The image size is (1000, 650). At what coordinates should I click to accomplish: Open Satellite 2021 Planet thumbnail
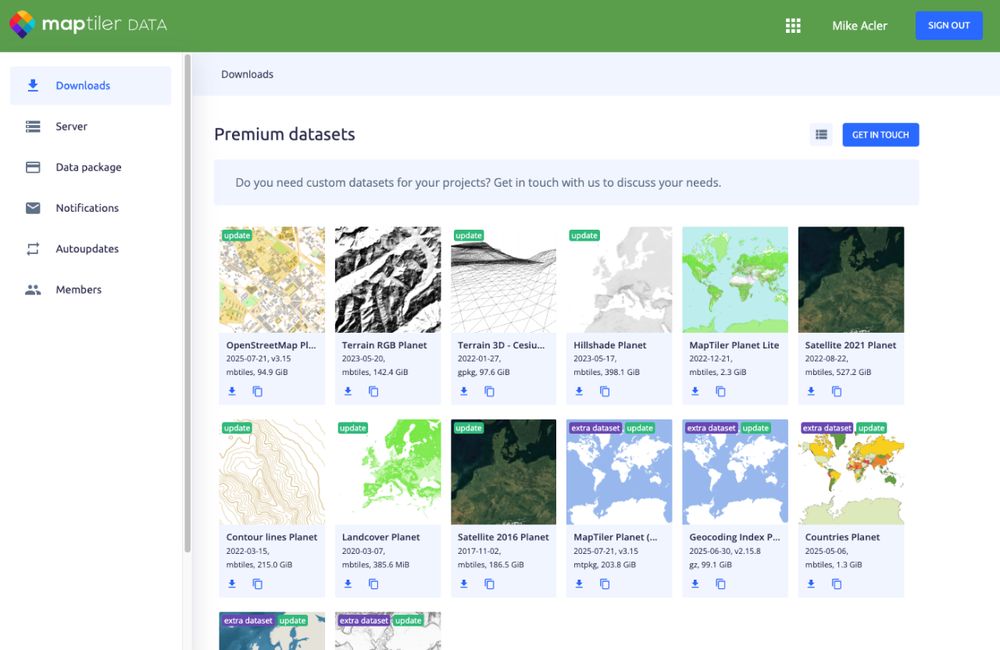coord(851,279)
